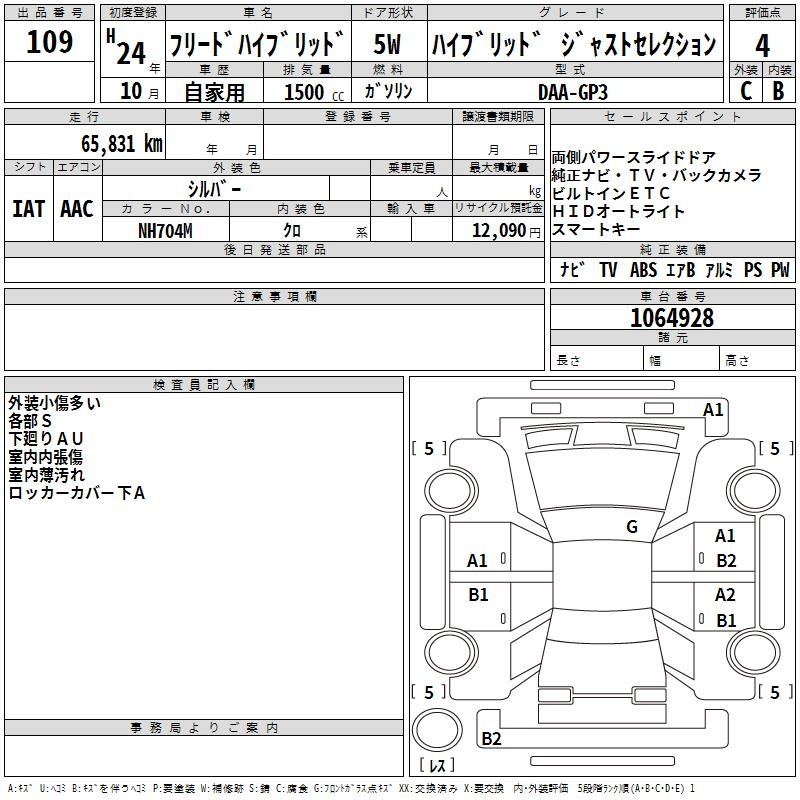The width and height of the screenshot is (800, 800).
Task: Click B1 mark on left rear door
Action: point(478,595)
